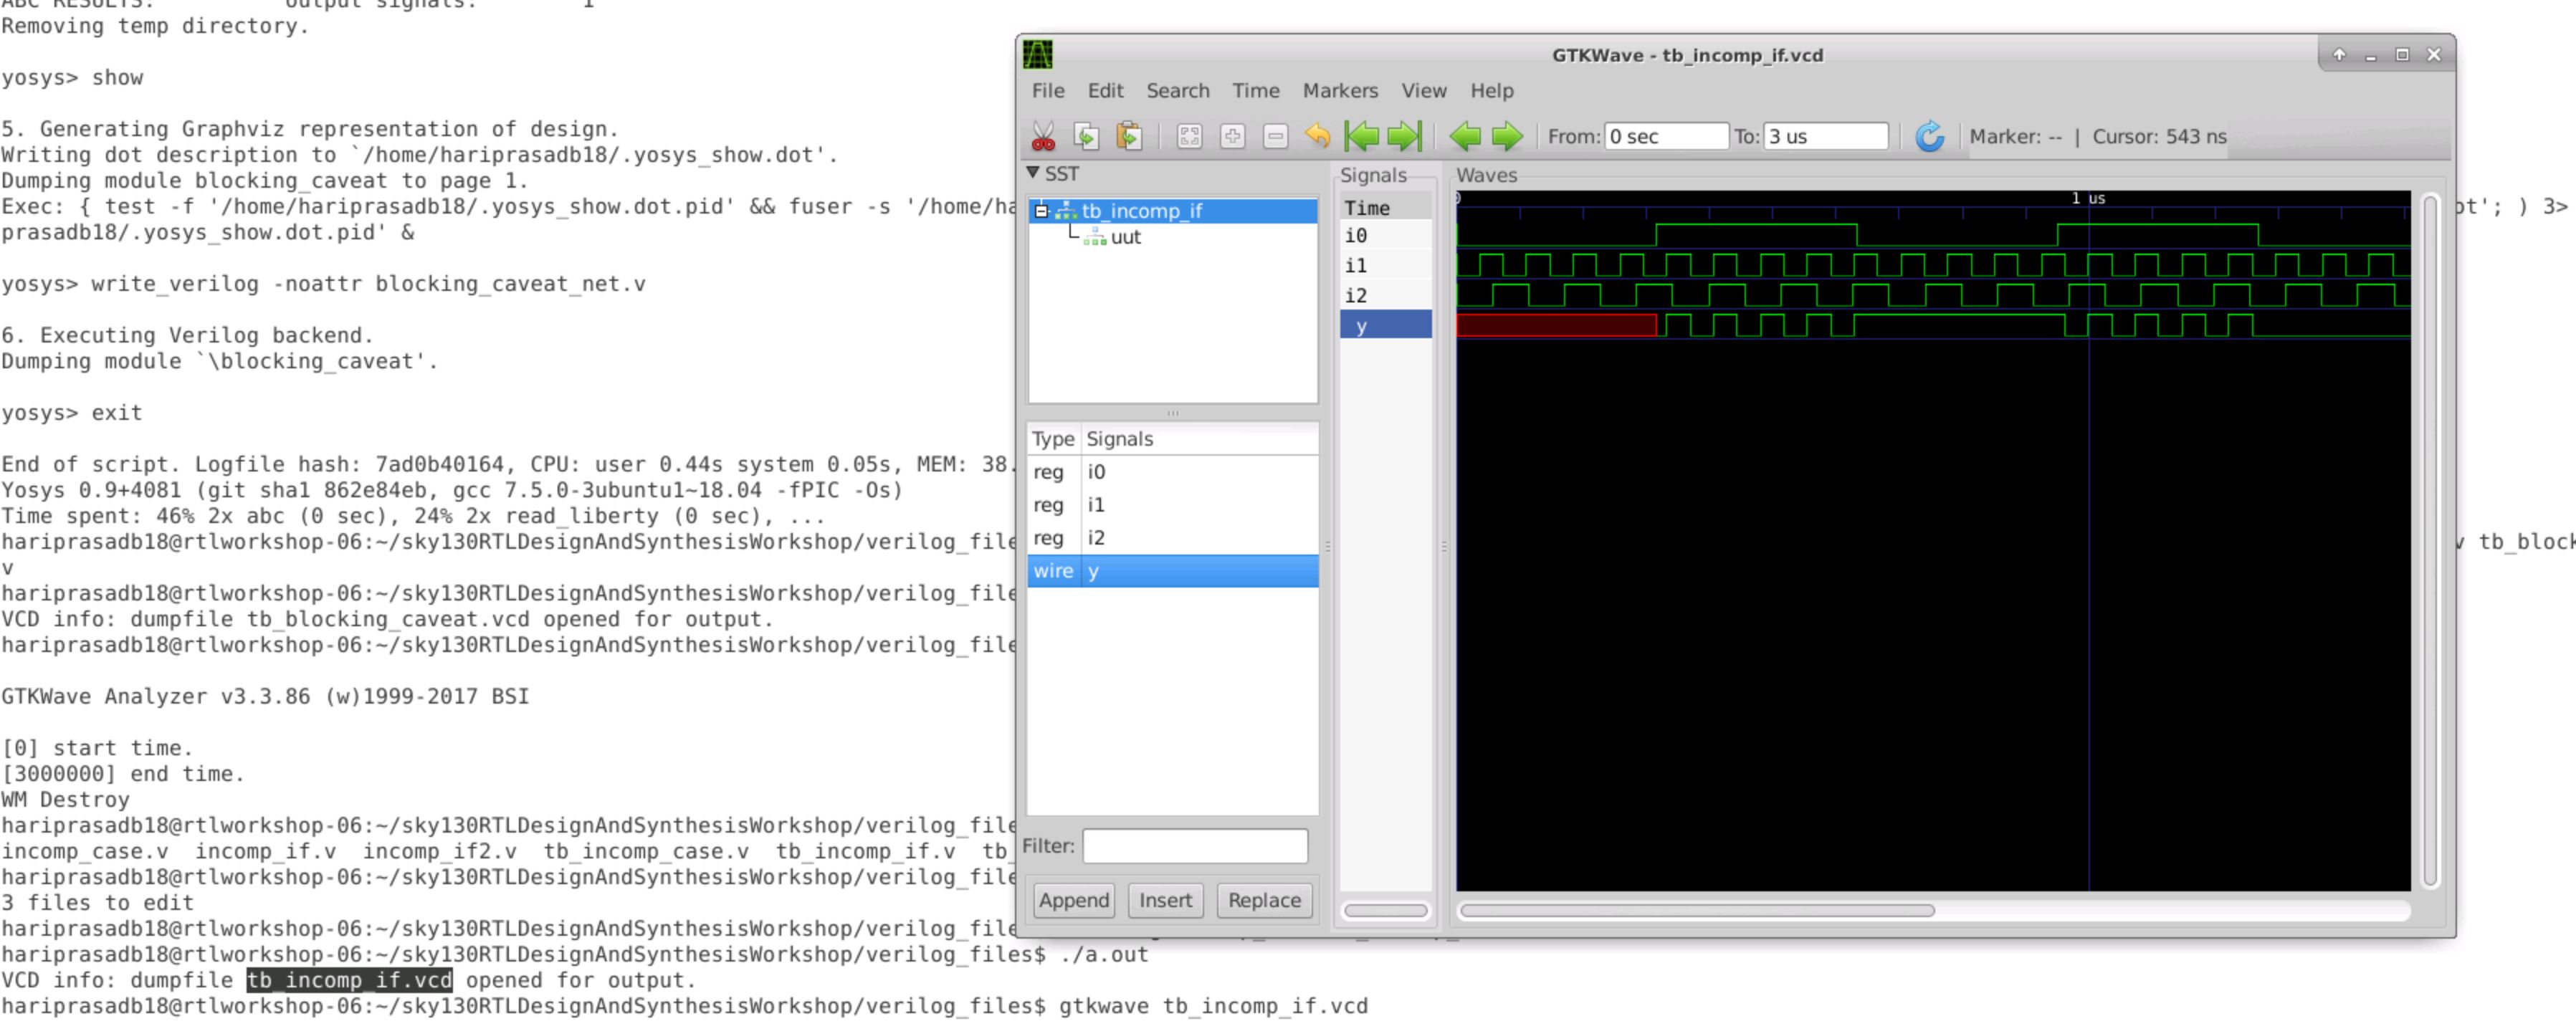Copy traces using the copy icon

1086,136
